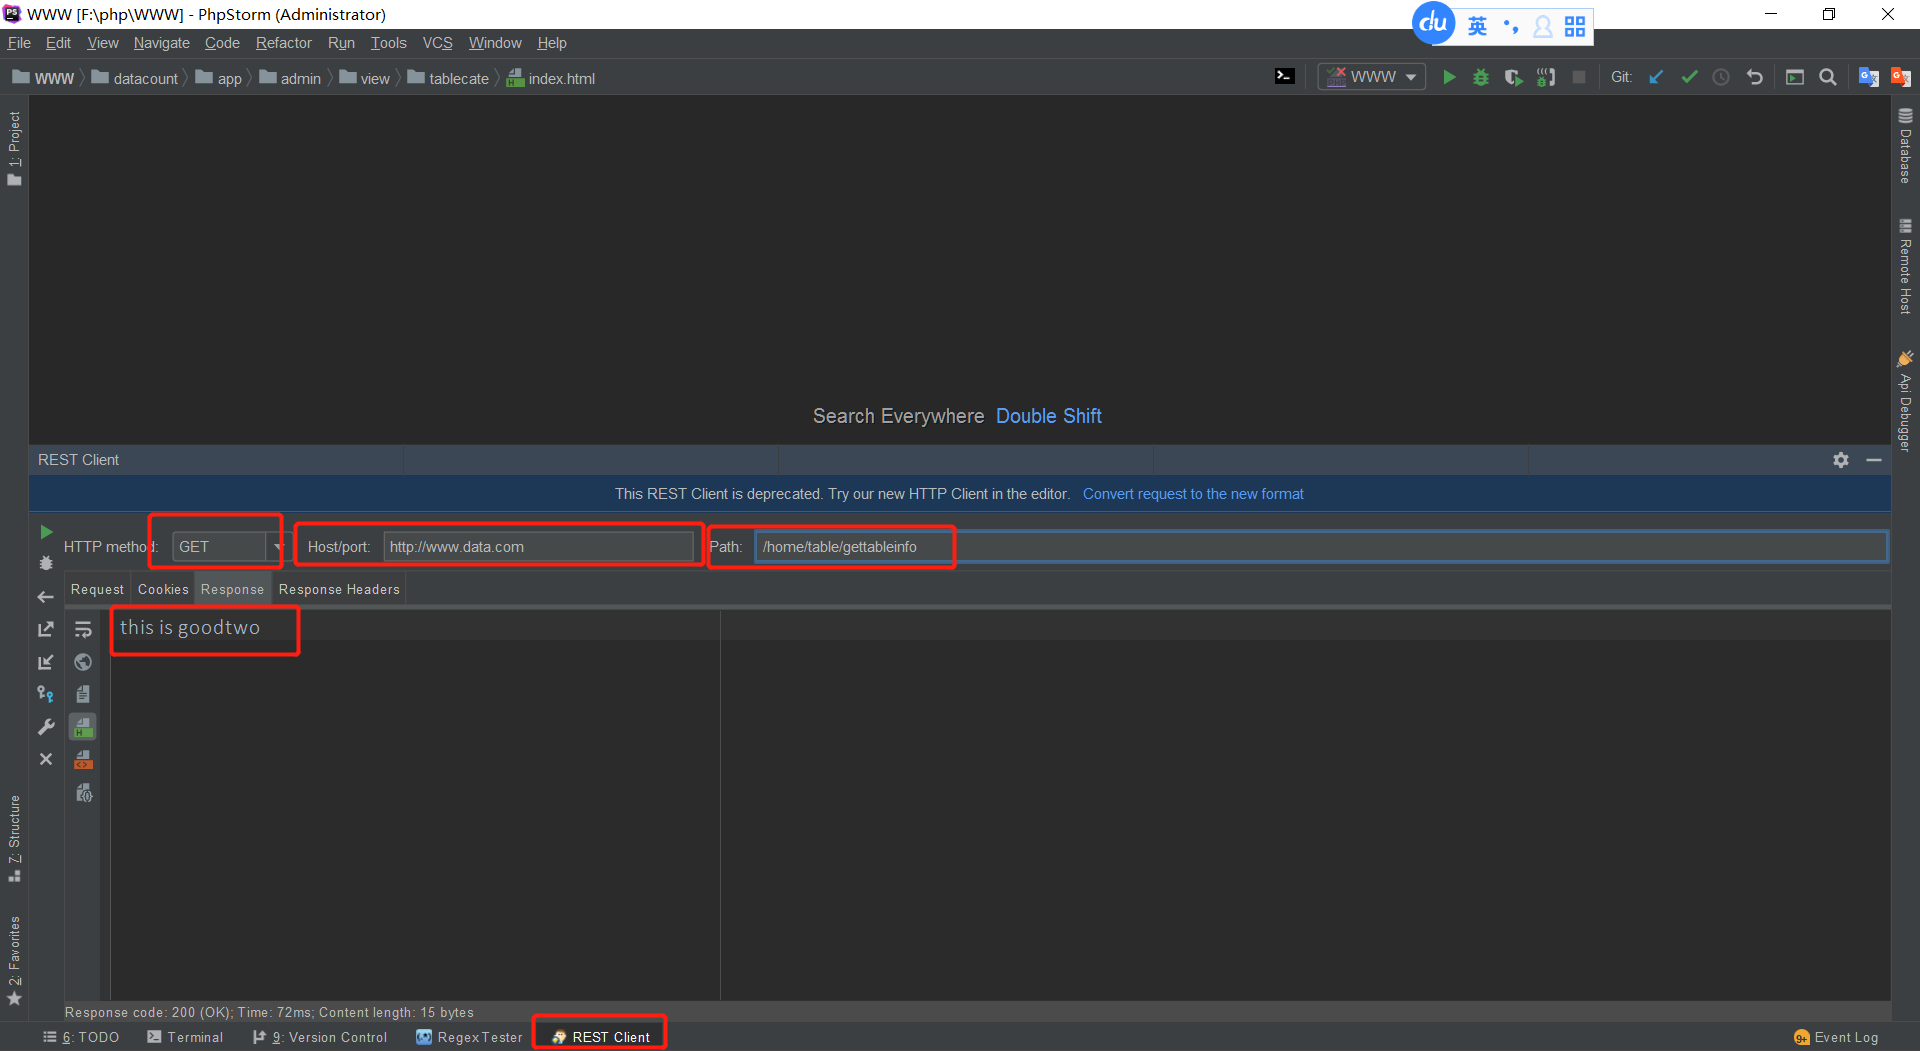The height and width of the screenshot is (1051, 1920).
Task: Click the Git rollback undo arrow
Action: tap(1755, 77)
